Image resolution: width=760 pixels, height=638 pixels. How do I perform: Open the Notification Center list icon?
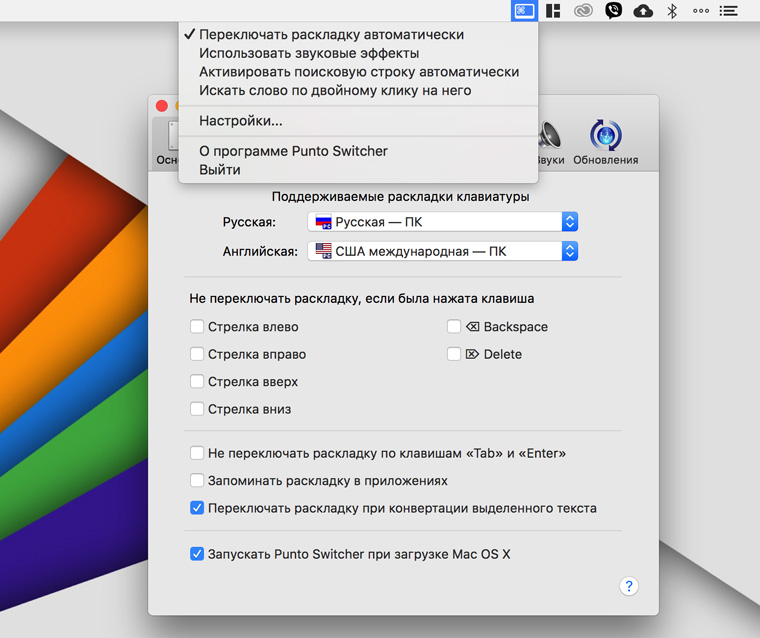click(x=729, y=11)
